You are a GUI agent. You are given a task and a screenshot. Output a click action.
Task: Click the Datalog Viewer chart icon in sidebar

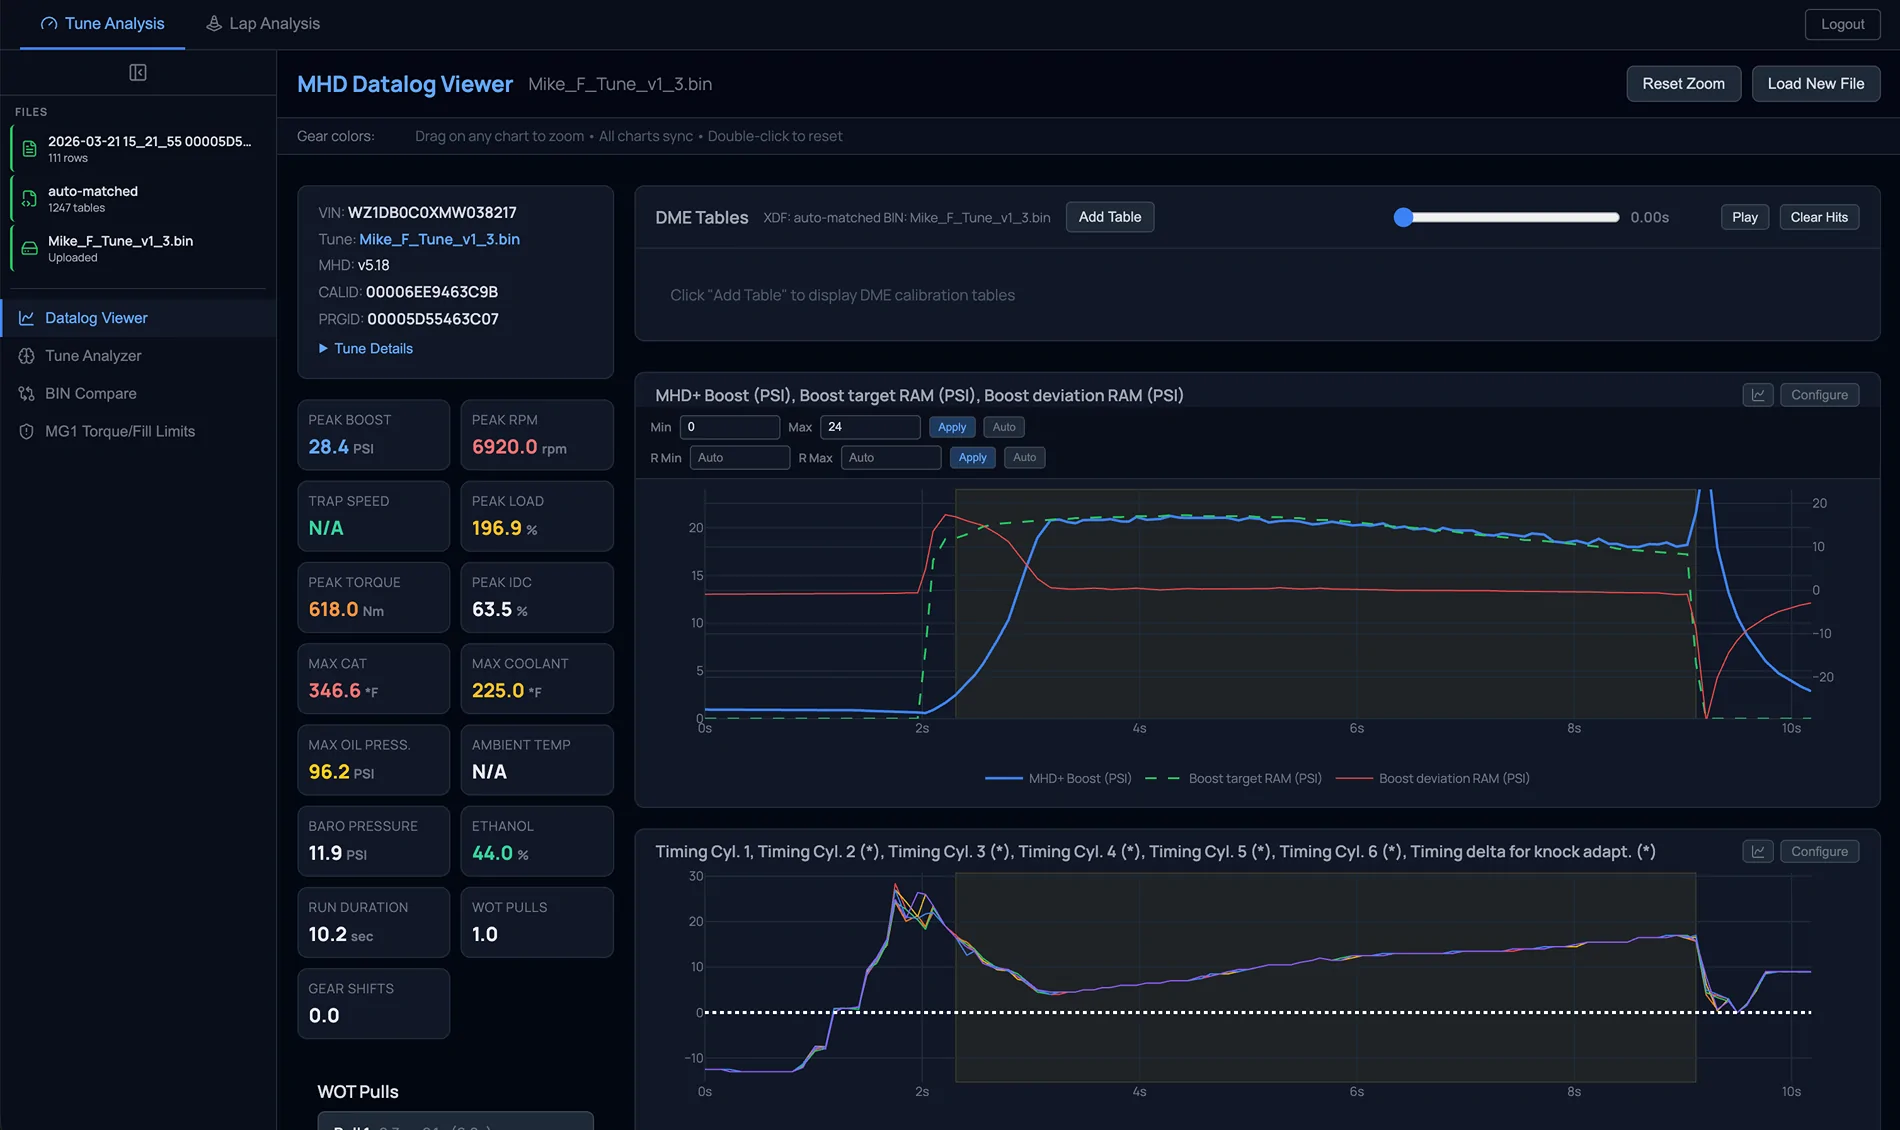click(26, 318)
